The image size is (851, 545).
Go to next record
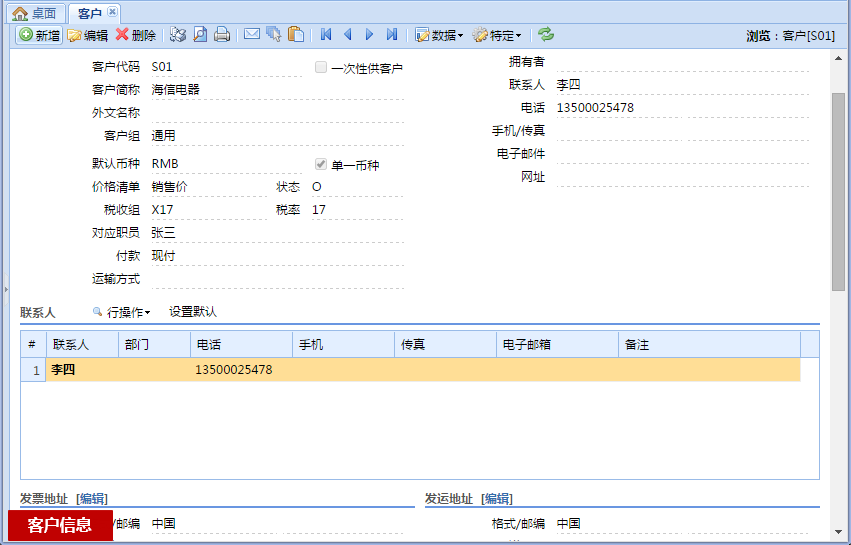pyautogui.click(x=370, y=35)
